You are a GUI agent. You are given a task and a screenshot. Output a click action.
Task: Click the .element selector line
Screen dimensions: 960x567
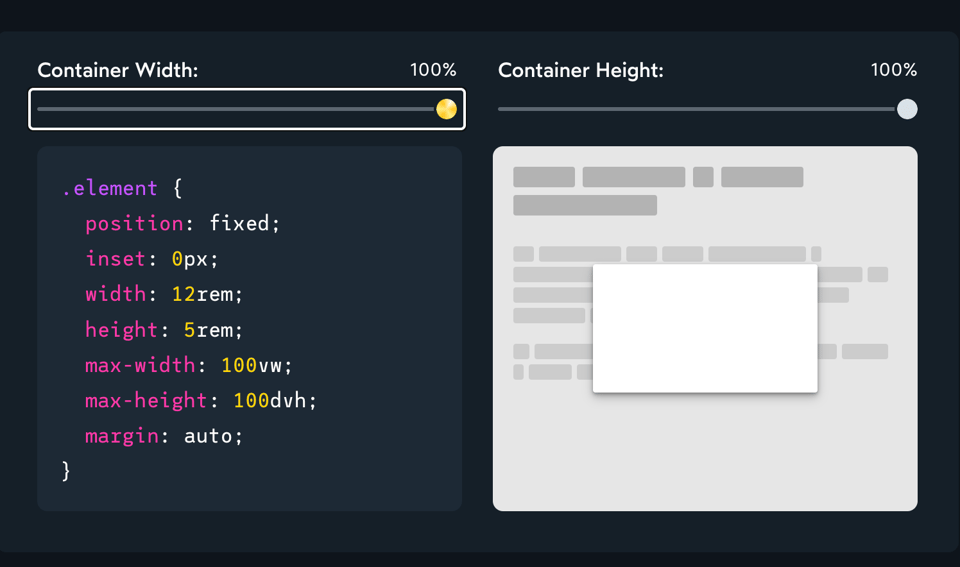[x=122, y=188]
